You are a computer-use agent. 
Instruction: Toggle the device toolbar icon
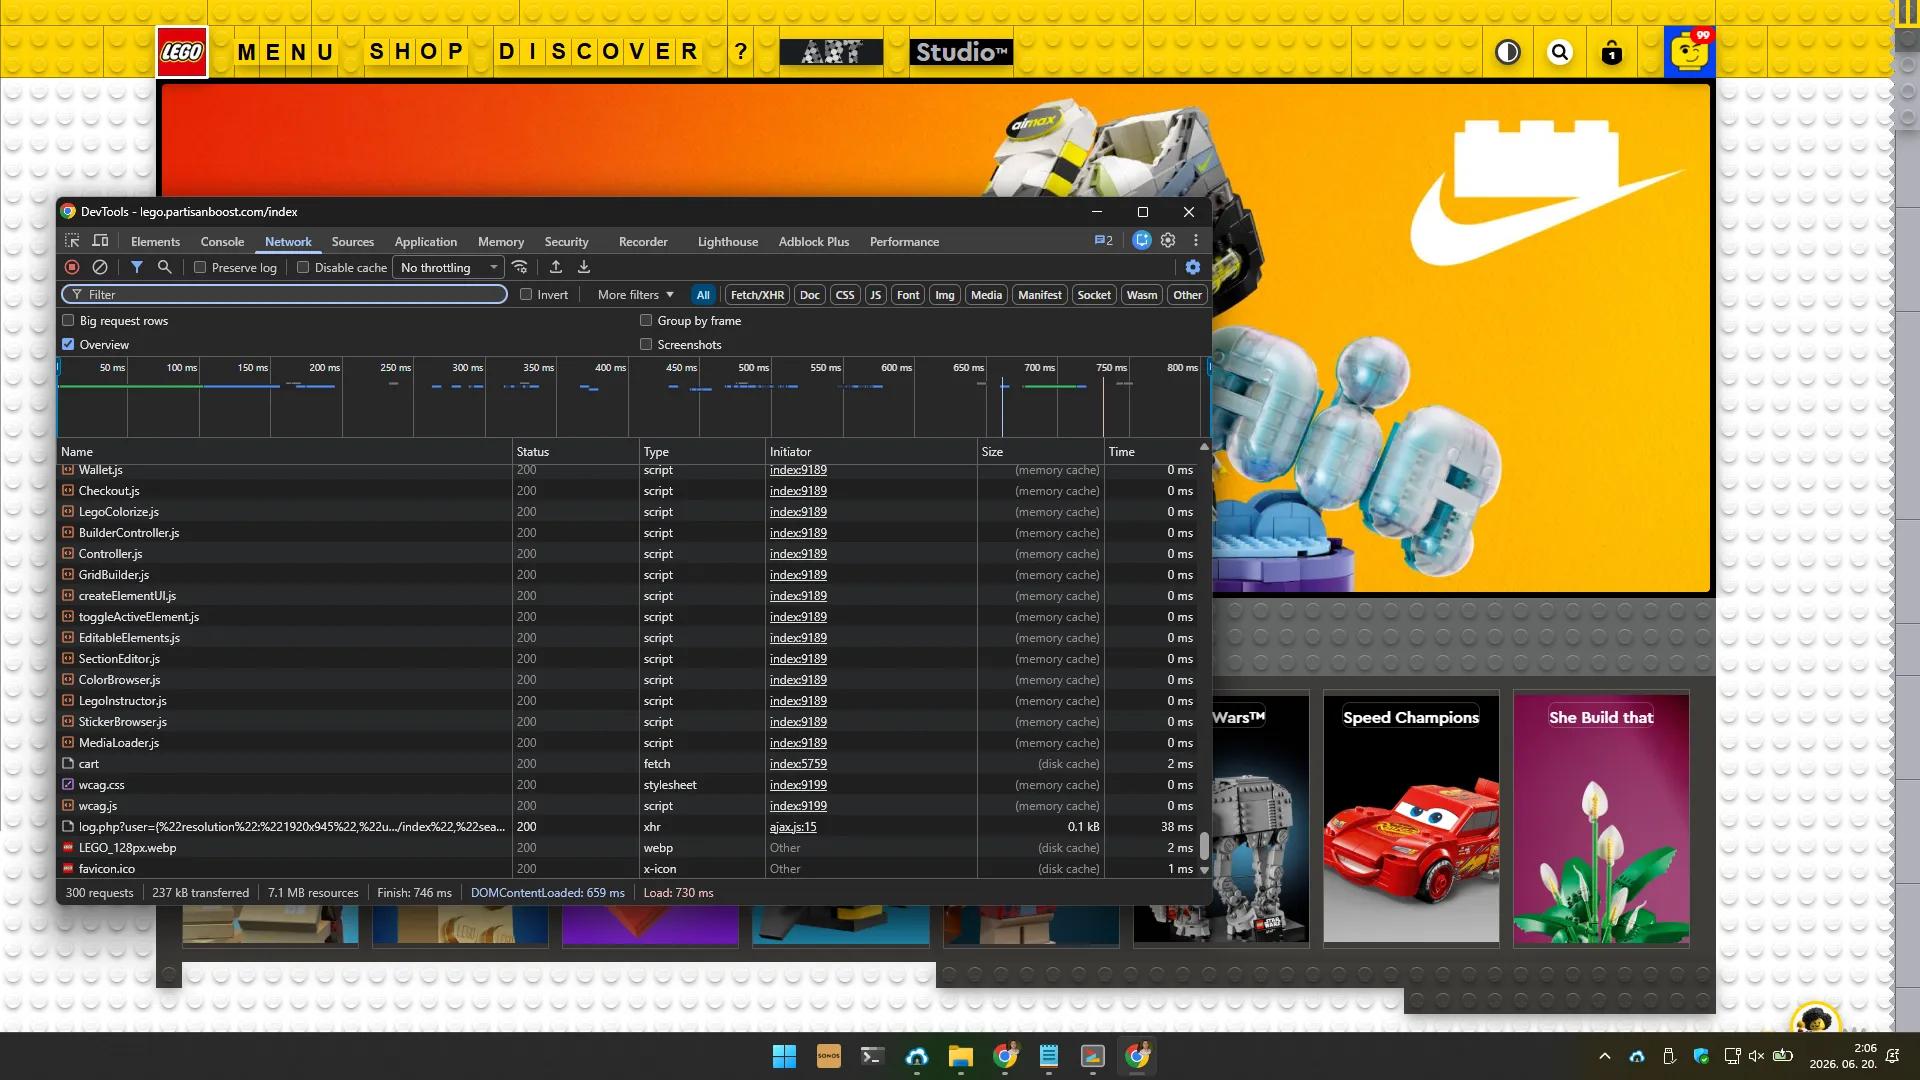[100, 241]
